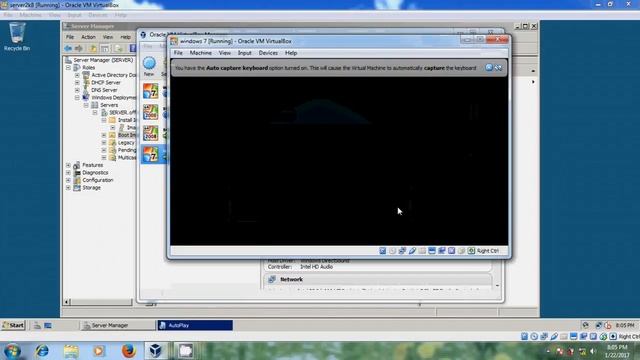Click the New VM button in VirtualBox Manager

tap(149, 67)
